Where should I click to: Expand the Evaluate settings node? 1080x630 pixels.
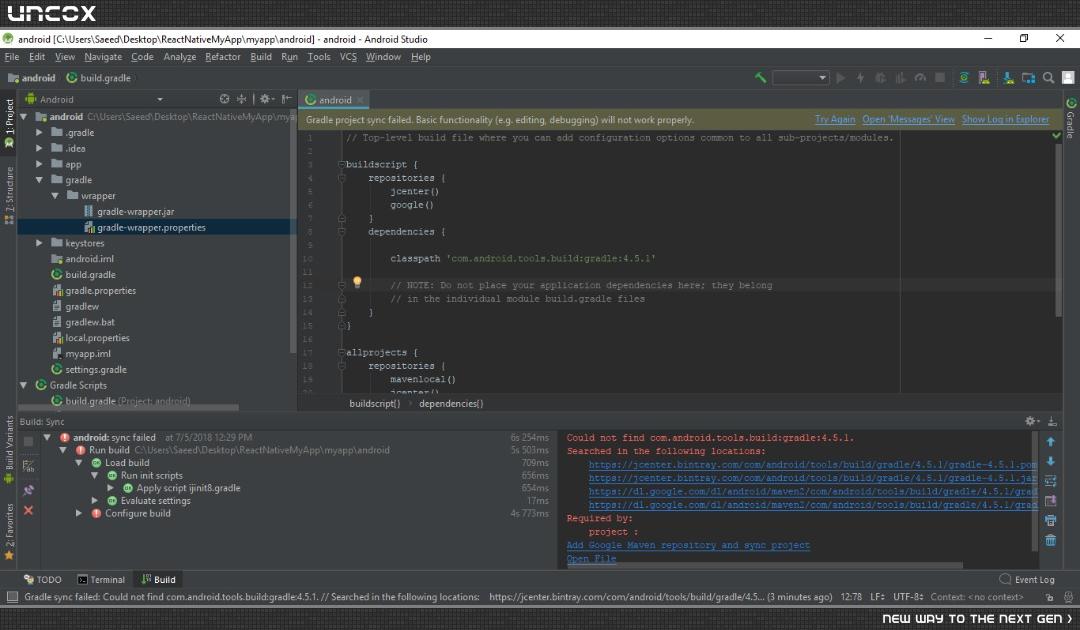pyautogui.click(x=94, y=501)
